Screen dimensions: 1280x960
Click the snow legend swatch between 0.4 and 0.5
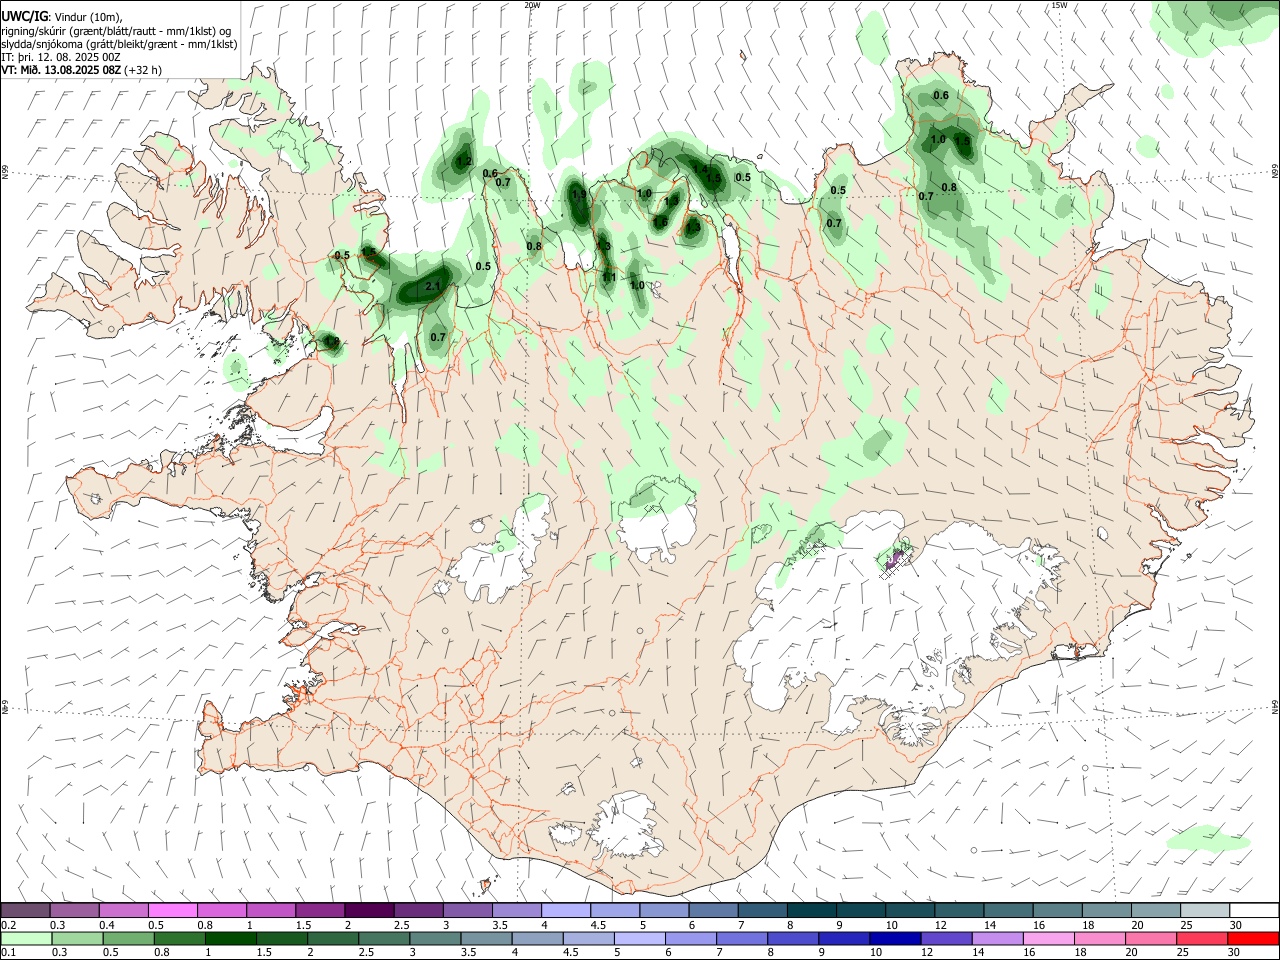point(125,911)
